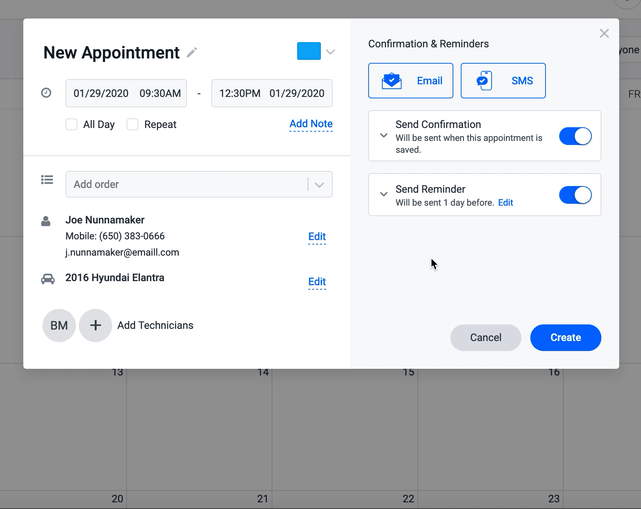
Task: Click calendar day 21 behind the dialog
Action: 262,499
